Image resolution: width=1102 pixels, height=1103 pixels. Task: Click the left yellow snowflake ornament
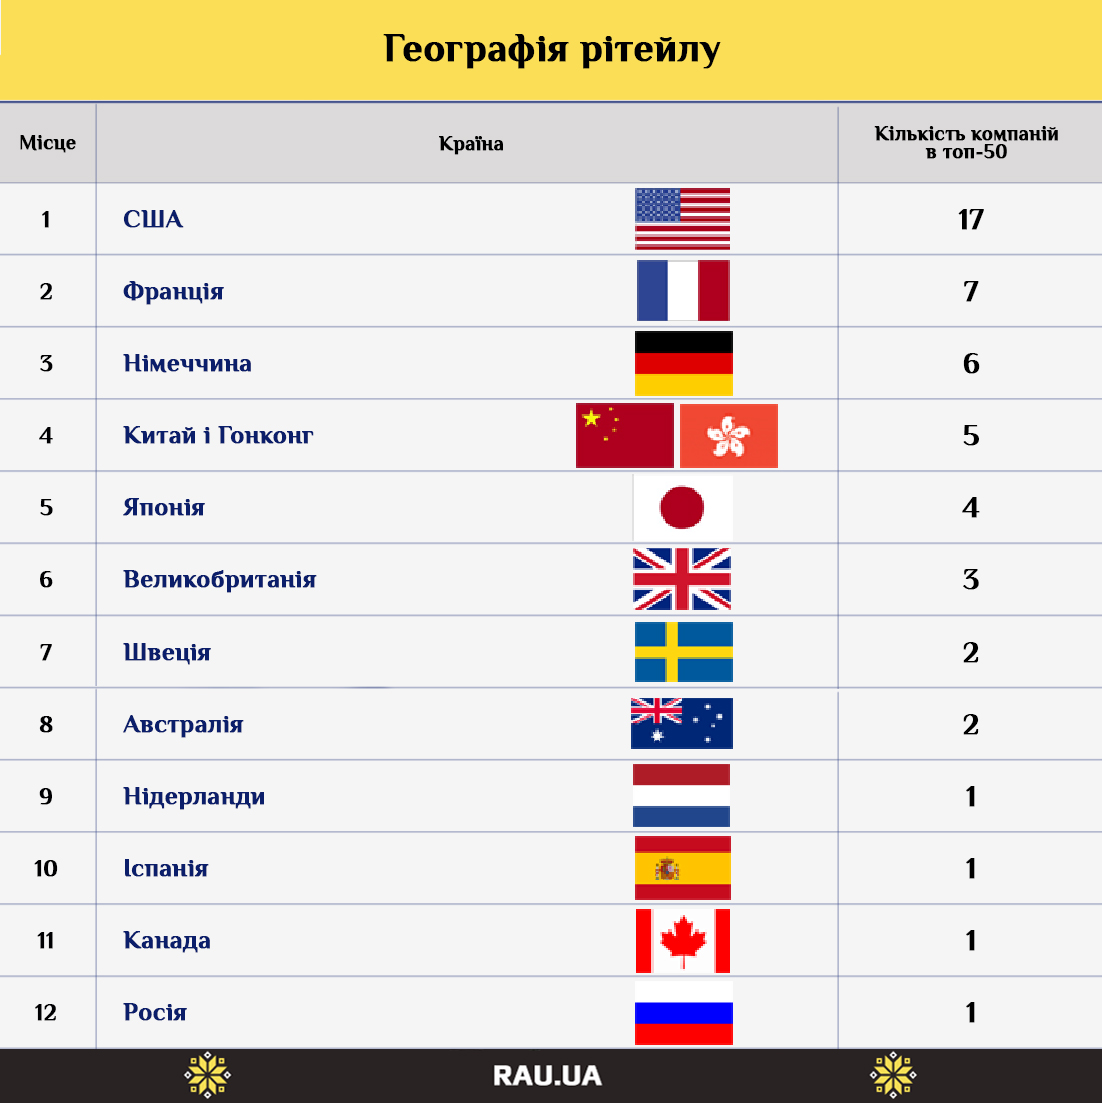[207, 1076]
